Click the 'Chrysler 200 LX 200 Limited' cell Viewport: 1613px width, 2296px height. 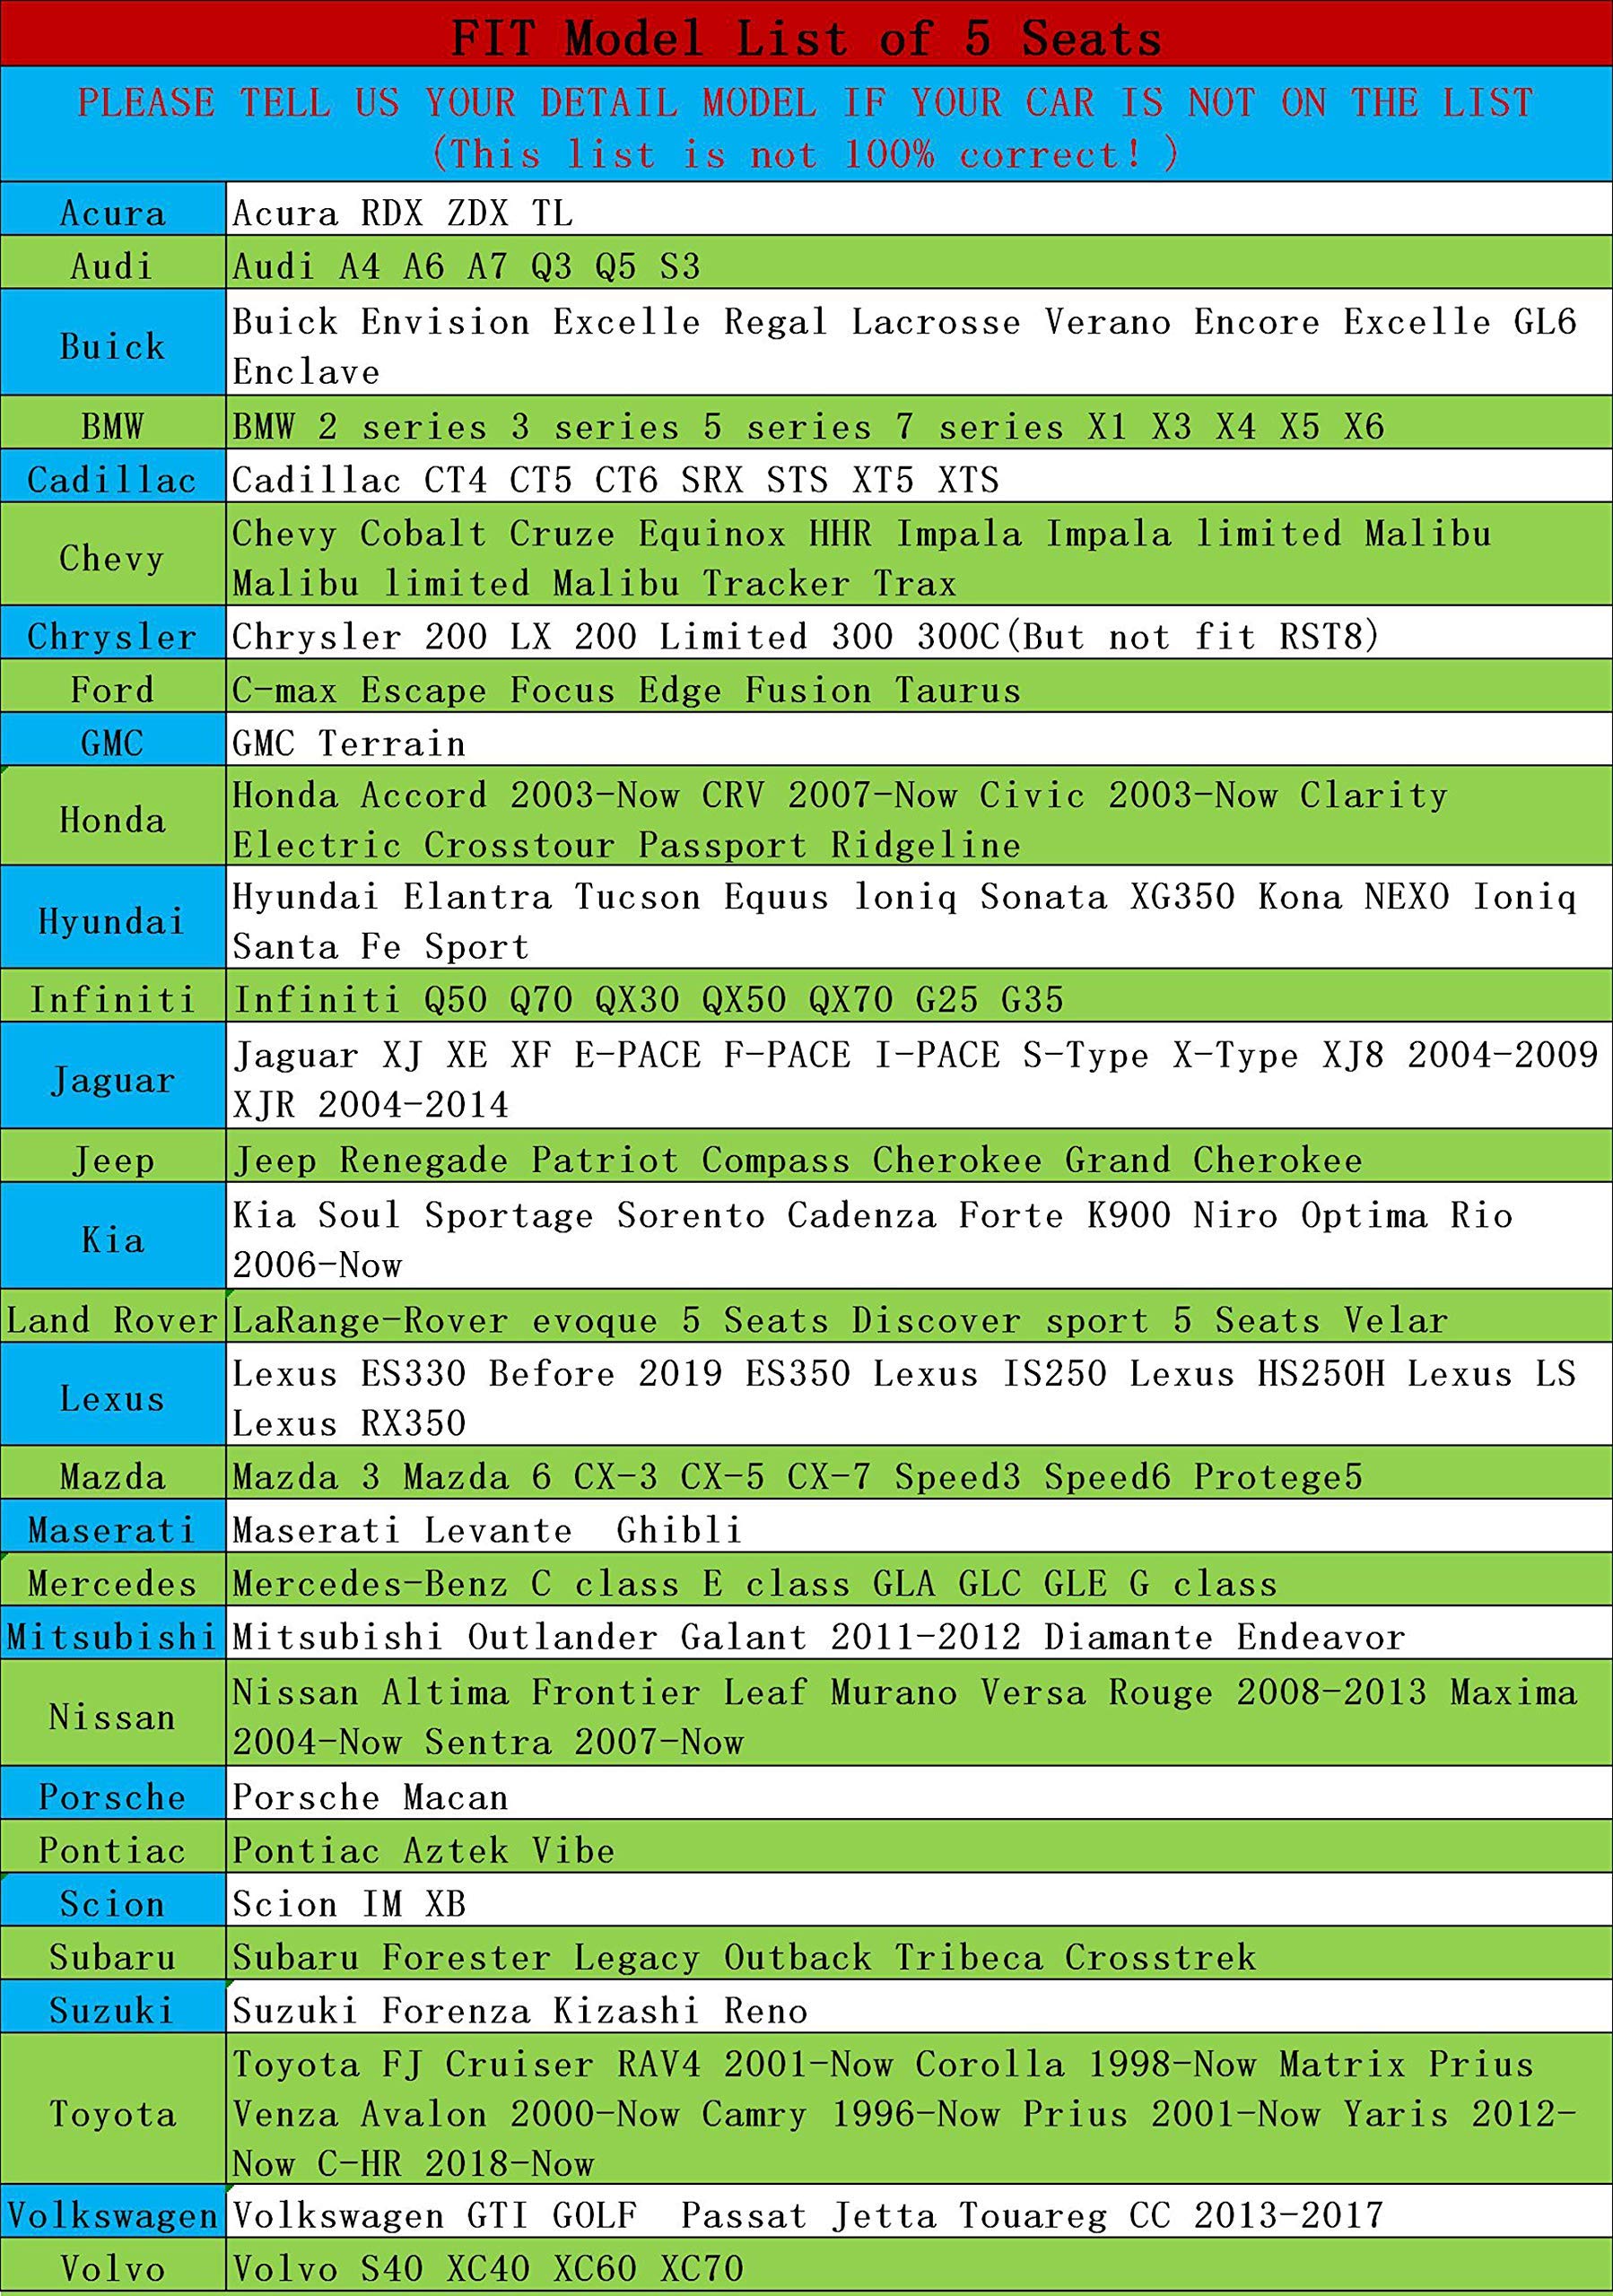(919, 632)
